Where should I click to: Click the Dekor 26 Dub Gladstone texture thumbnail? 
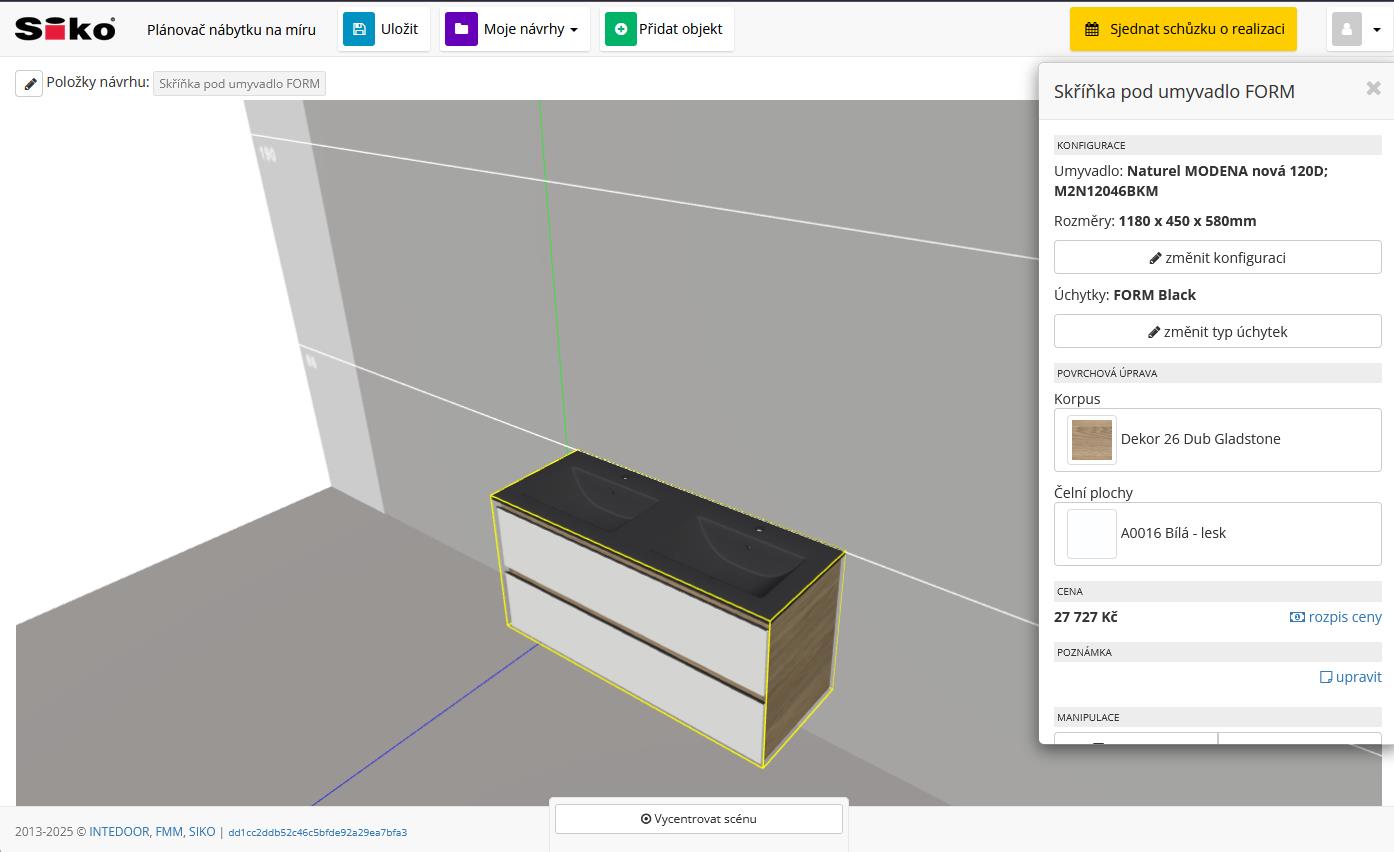point(1091,439)
